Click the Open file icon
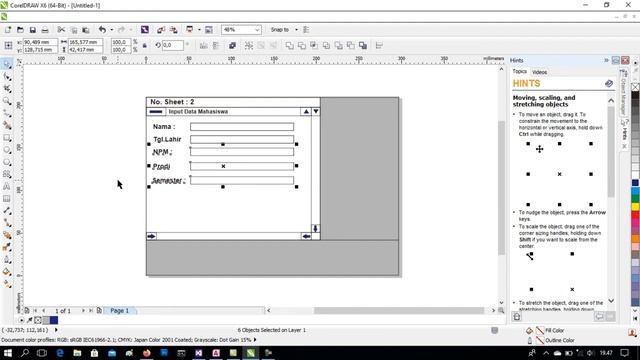Screen dimensions: 640x360 pyautogui.click(x=20, y=30)
